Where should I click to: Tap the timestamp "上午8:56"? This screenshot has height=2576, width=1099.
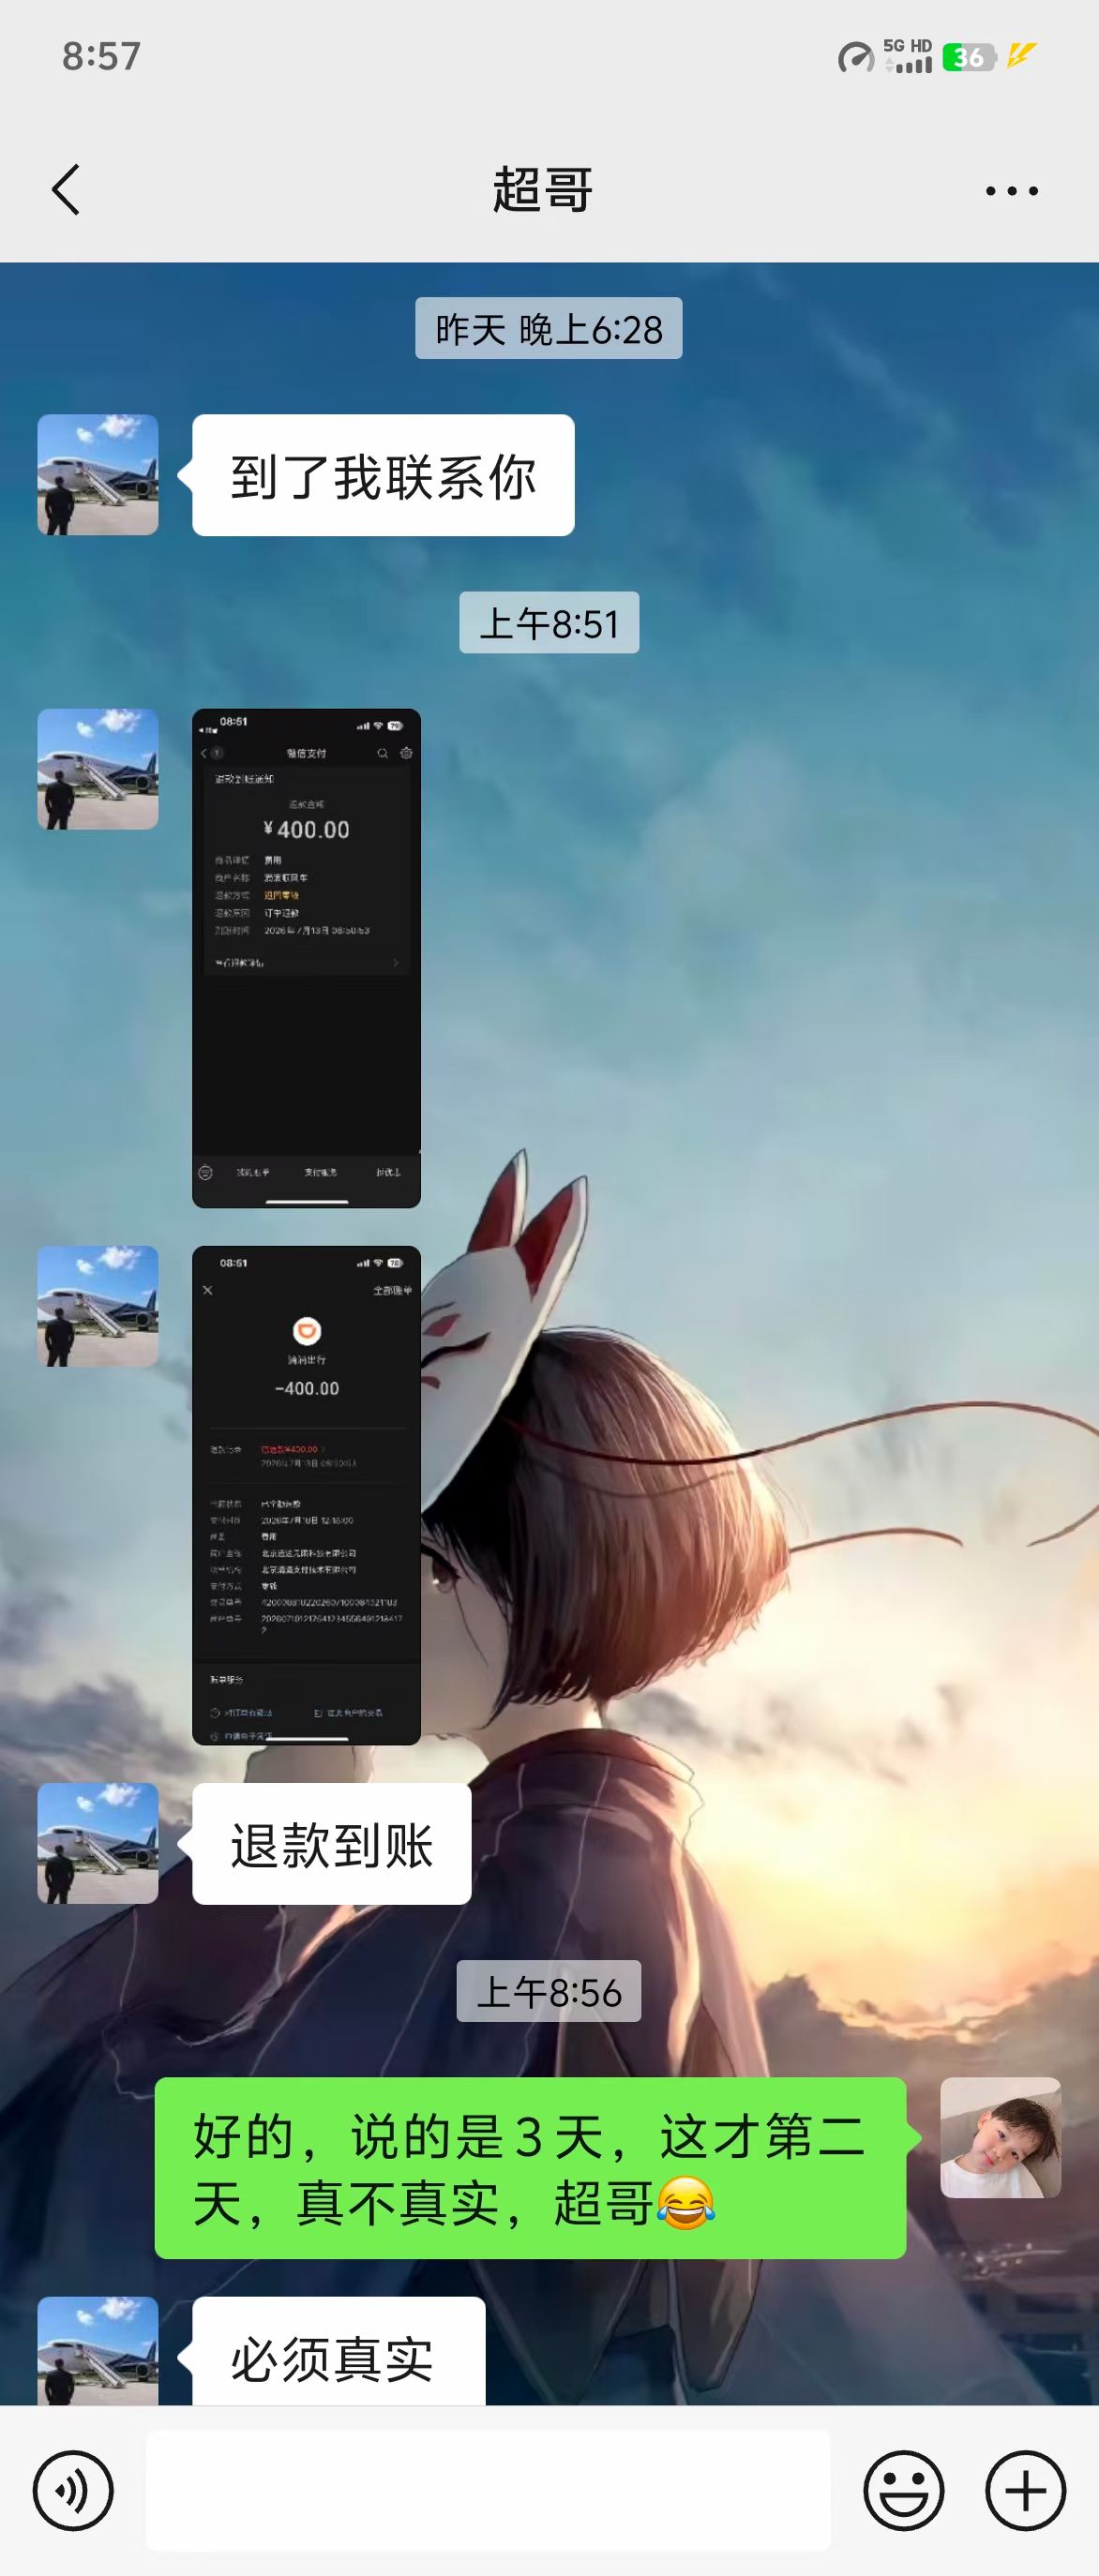549,1991
